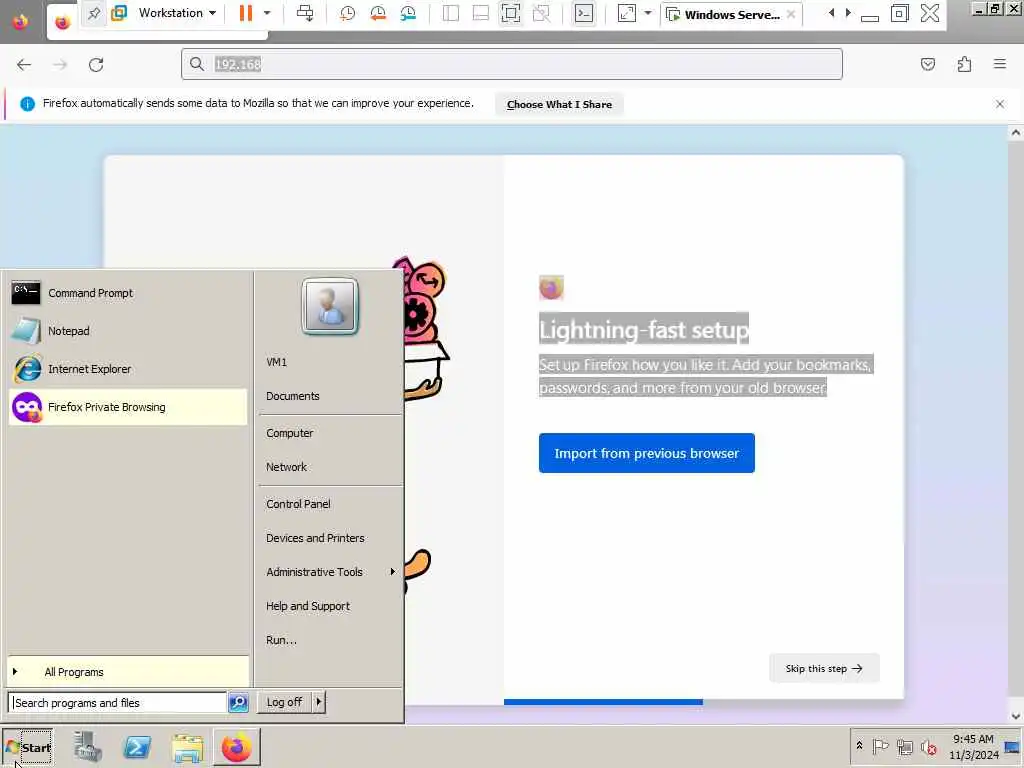
Task: Click the pin icon in VMware toolbar
Action: click(x=94, y=13)
